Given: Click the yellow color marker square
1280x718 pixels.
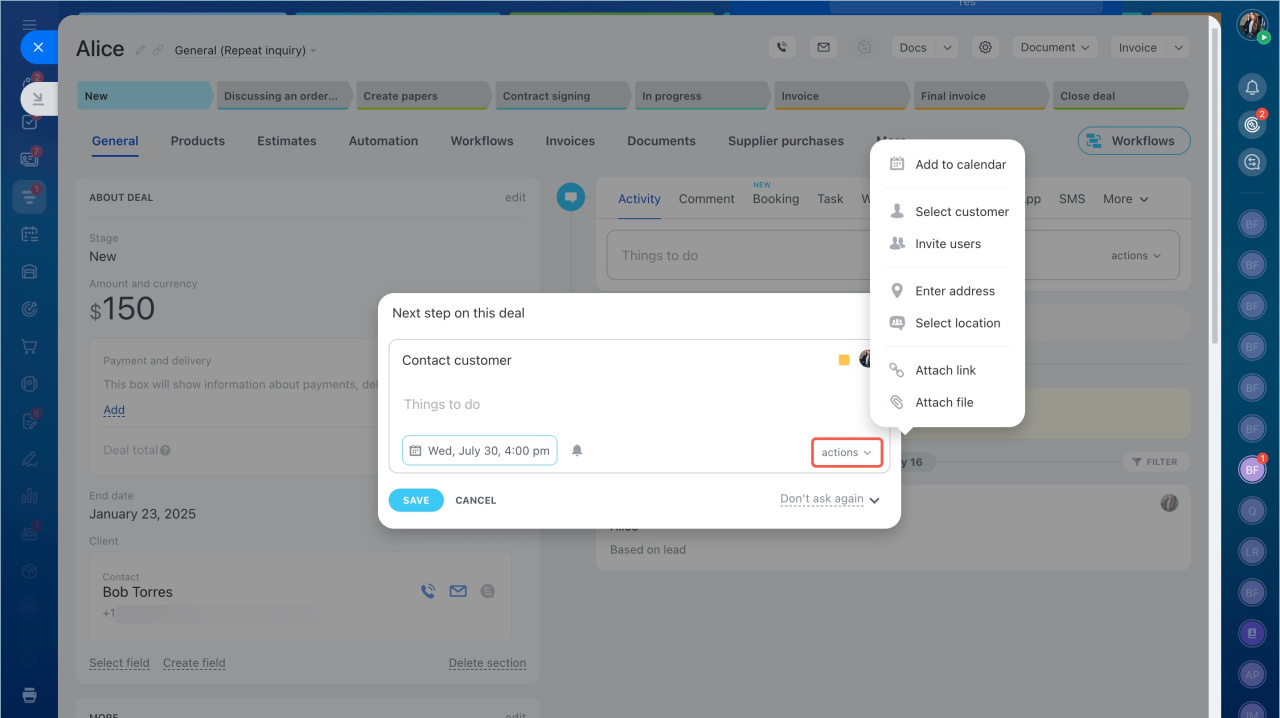Looking at the screenshot, I should coord(844,360).
